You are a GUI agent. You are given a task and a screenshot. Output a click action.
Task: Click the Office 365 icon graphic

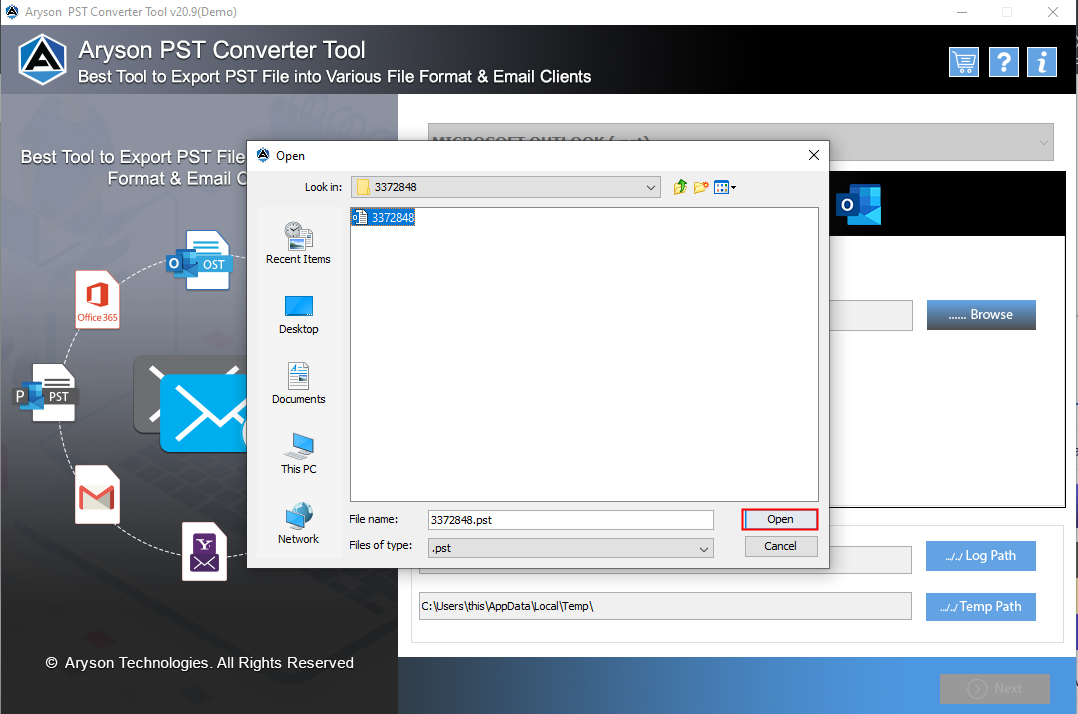[98, 300]
